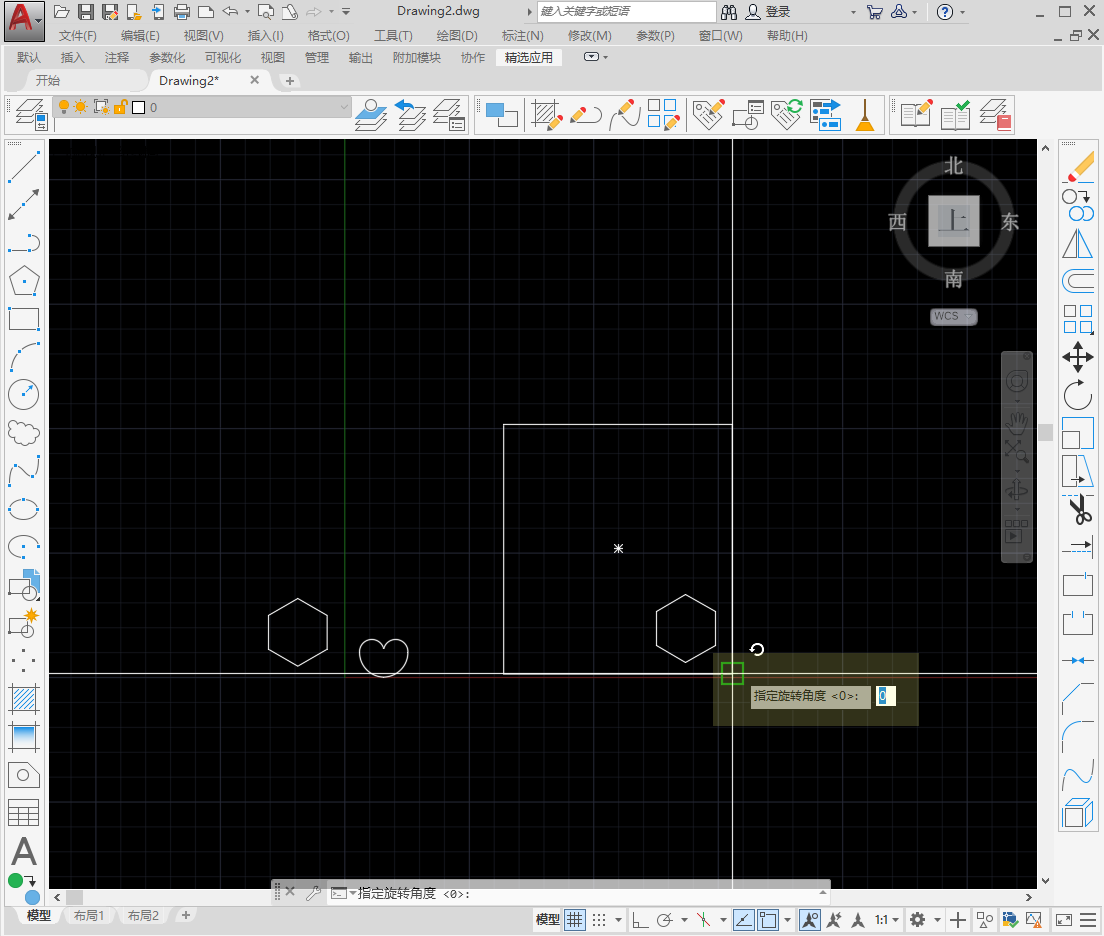Select the Offset tool
Screen dimensions: 1104x936
pyautogui.click(x=1078, y=281)
